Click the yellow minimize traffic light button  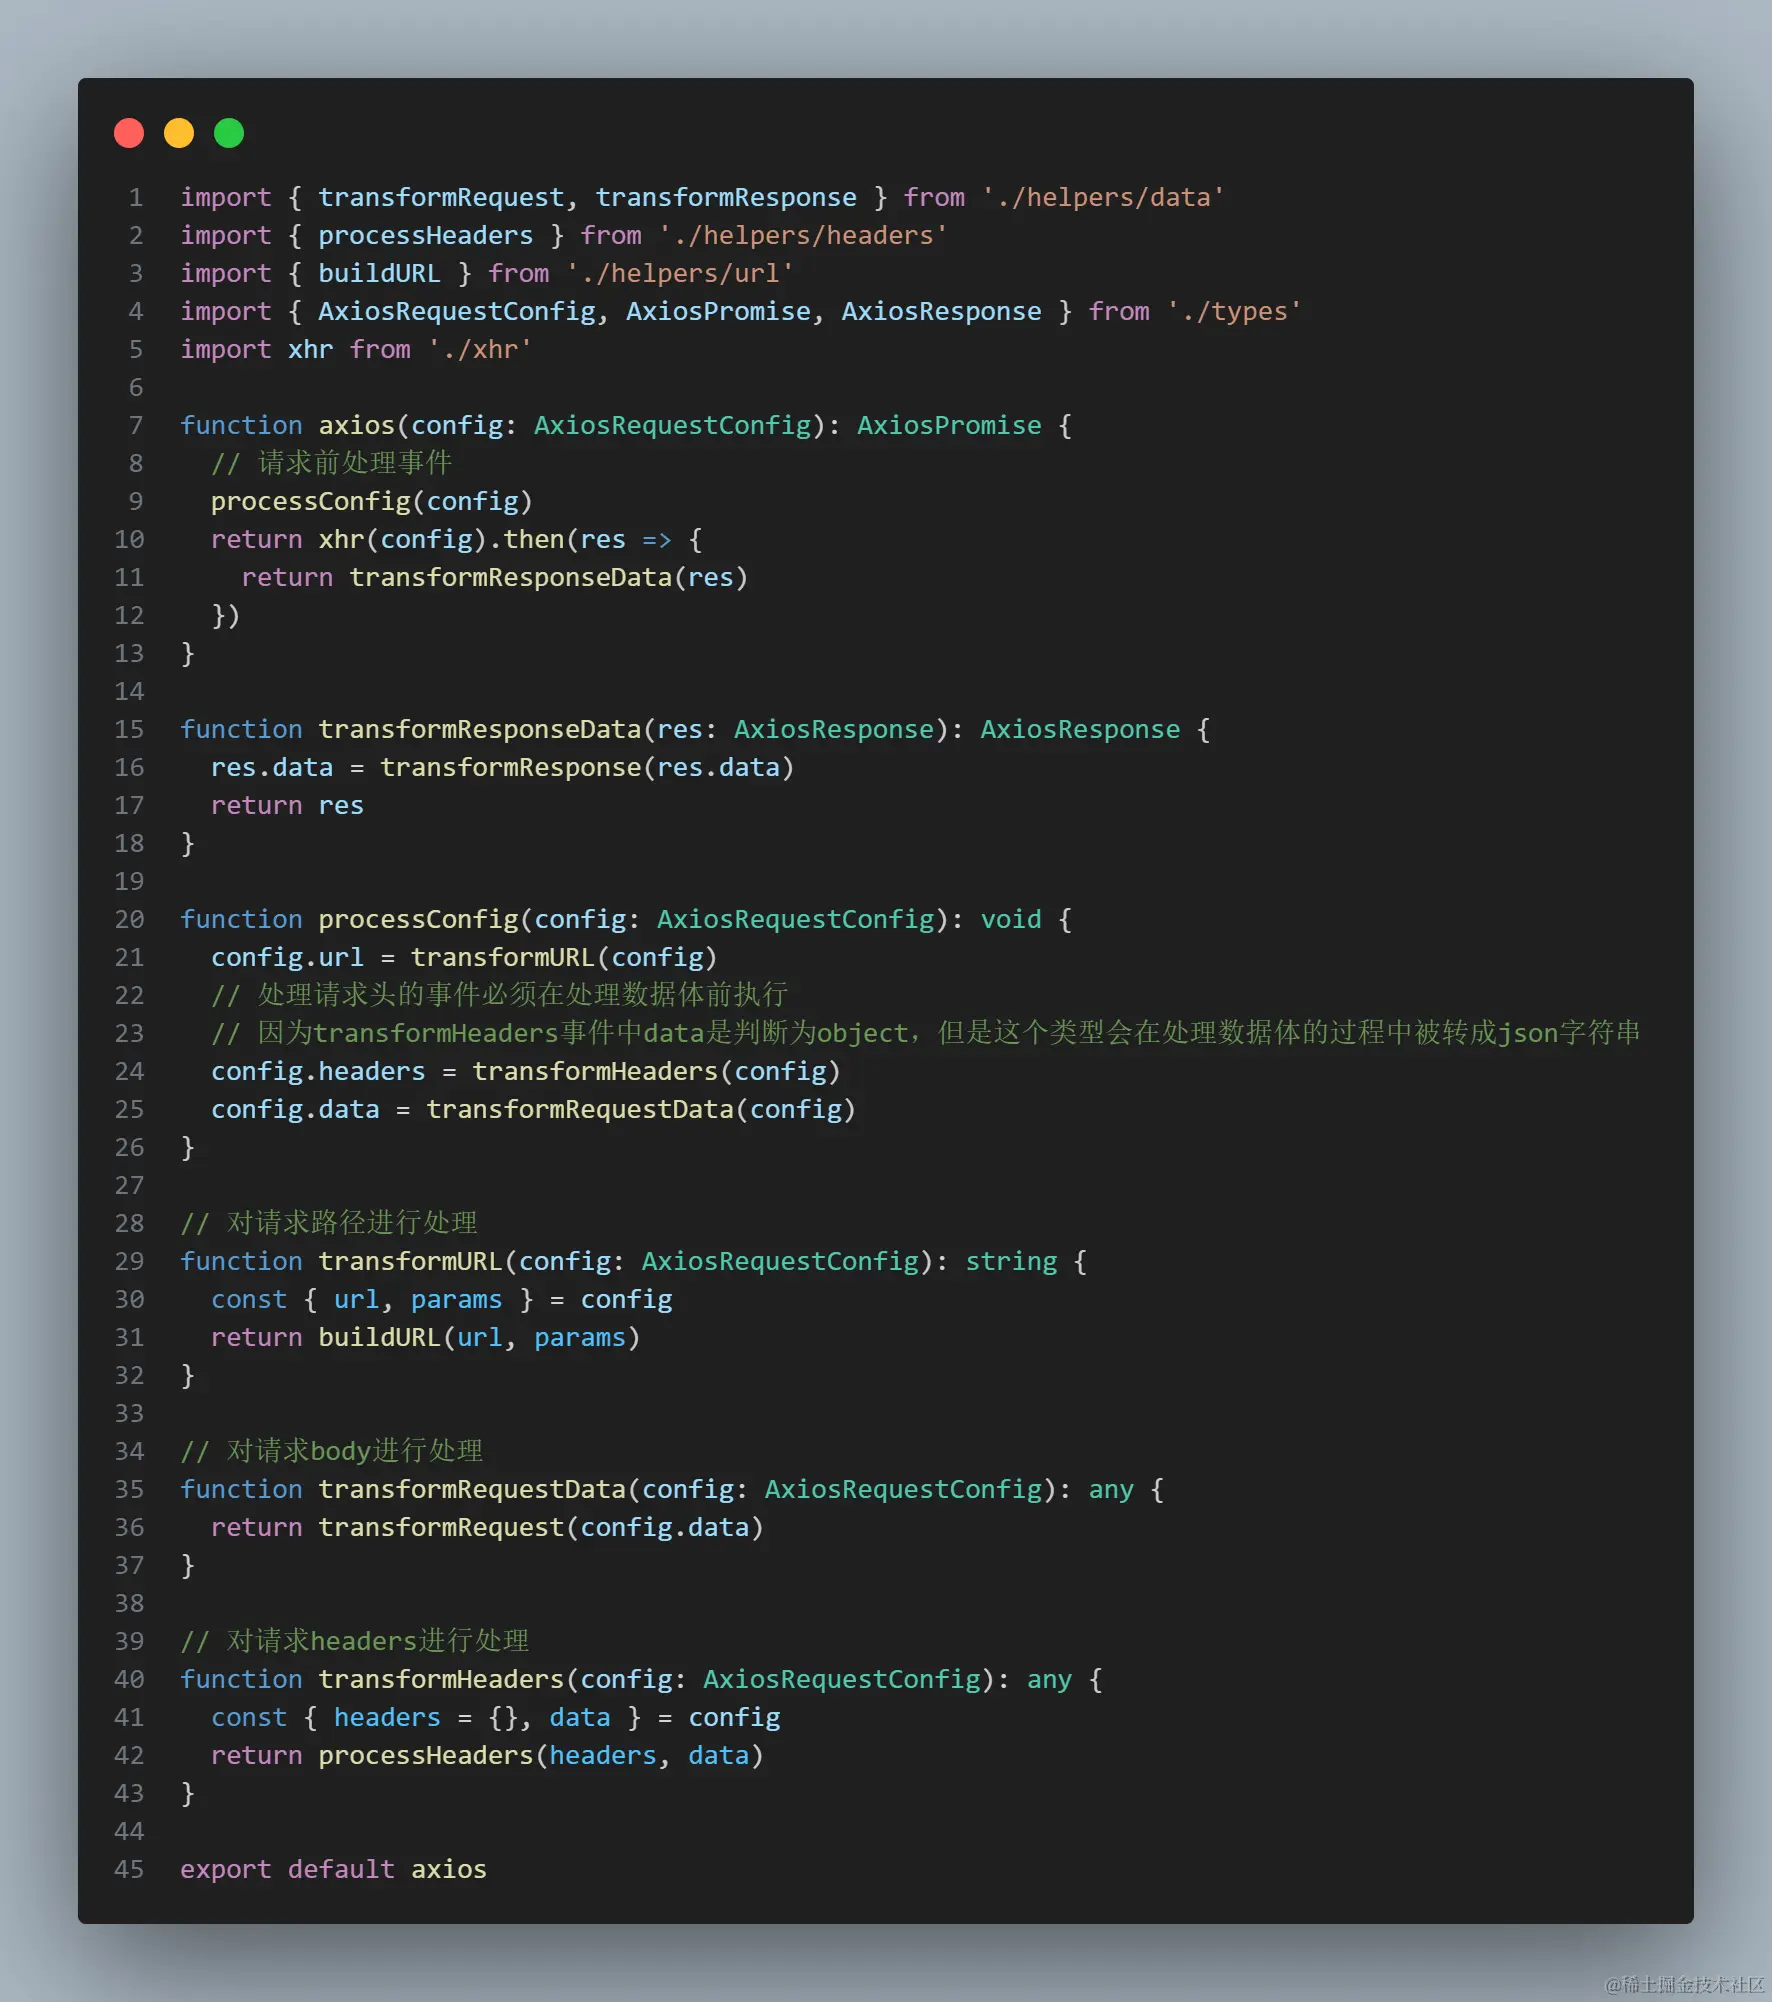tap(178, 132)
